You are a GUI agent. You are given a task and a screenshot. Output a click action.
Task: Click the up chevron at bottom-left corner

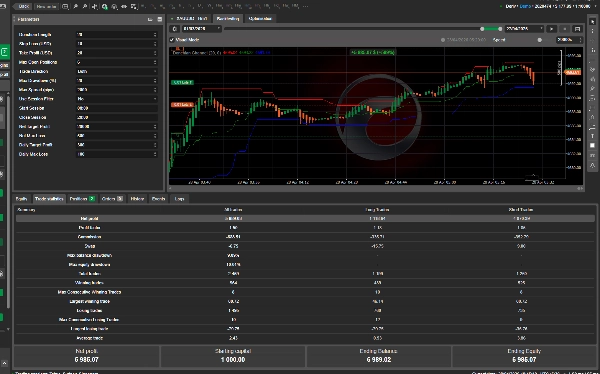point(5,363)
